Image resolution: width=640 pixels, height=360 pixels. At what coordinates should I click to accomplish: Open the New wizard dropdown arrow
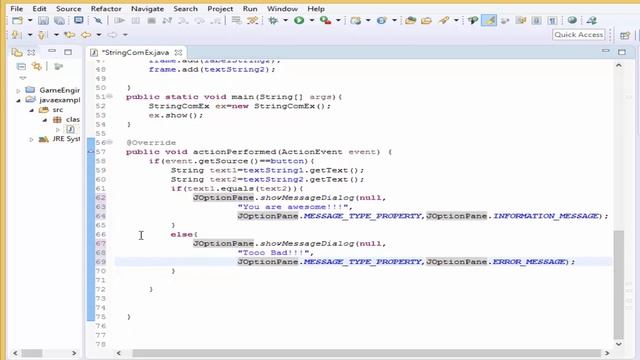(30, 20)
